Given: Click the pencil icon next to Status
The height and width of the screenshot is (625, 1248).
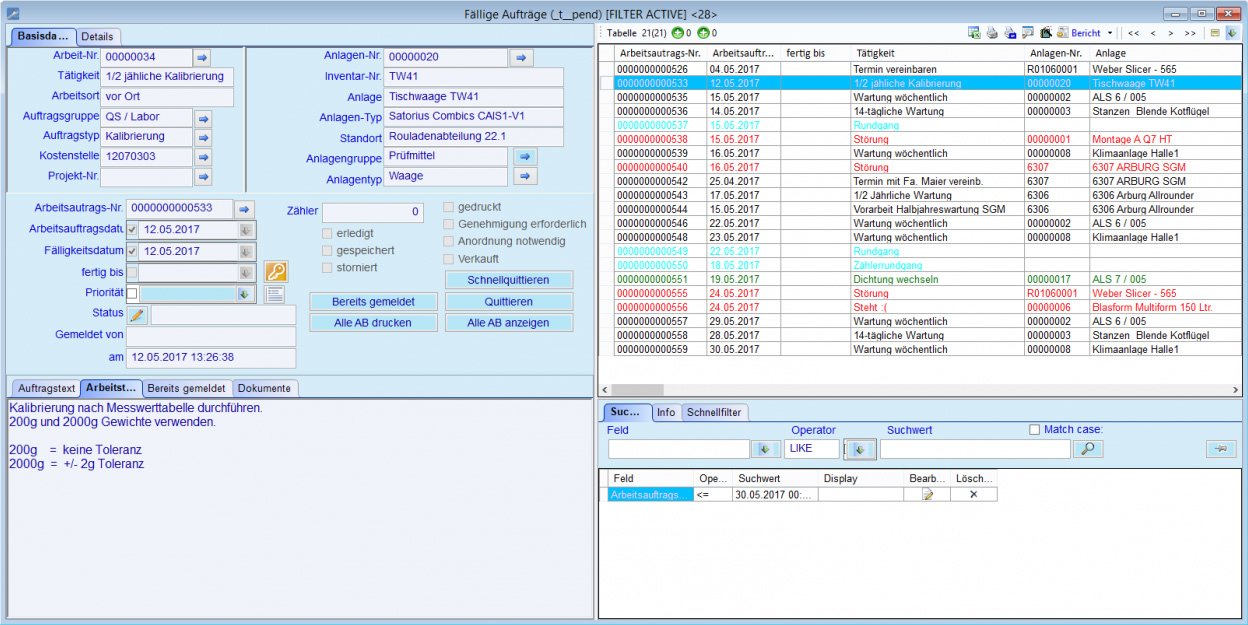Looking at the screenshot, I should point(137,315).
